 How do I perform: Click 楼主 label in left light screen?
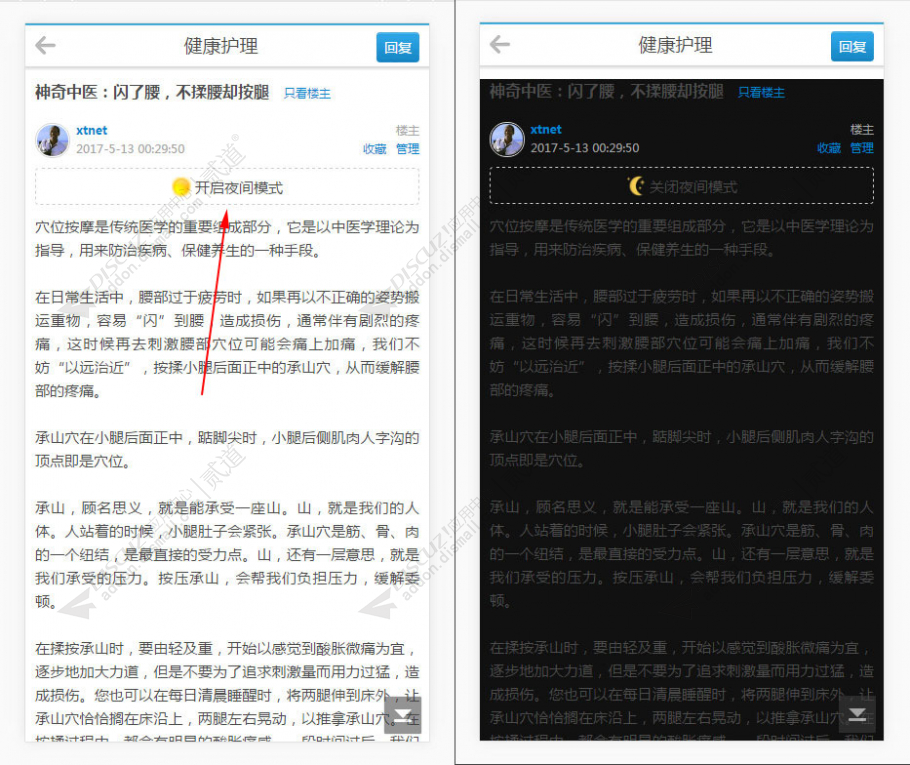point(407,131)
